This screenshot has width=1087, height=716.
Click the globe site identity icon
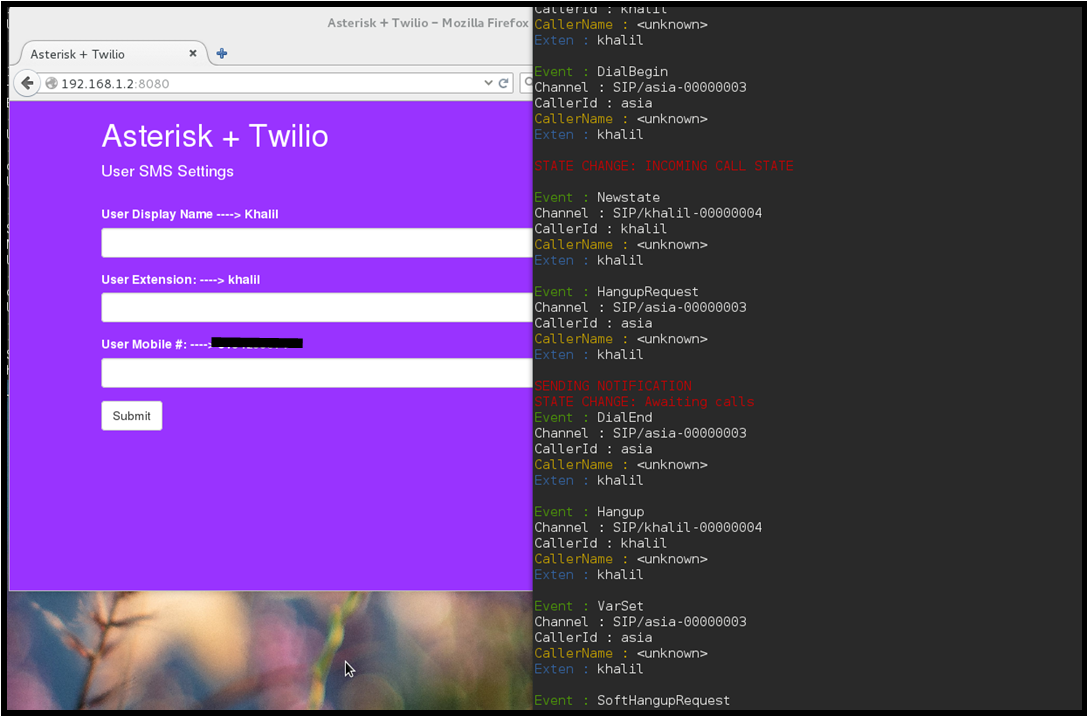(x=51, y=84)
